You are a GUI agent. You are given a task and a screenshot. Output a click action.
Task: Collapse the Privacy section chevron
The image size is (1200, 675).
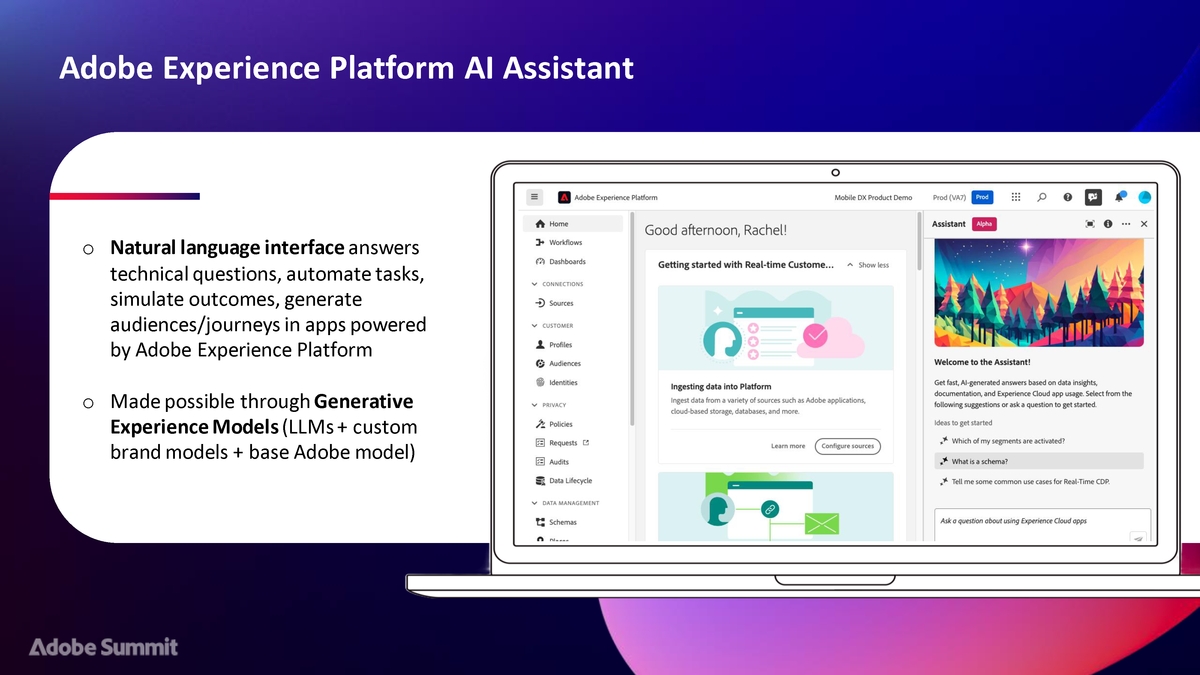point(535,405)
